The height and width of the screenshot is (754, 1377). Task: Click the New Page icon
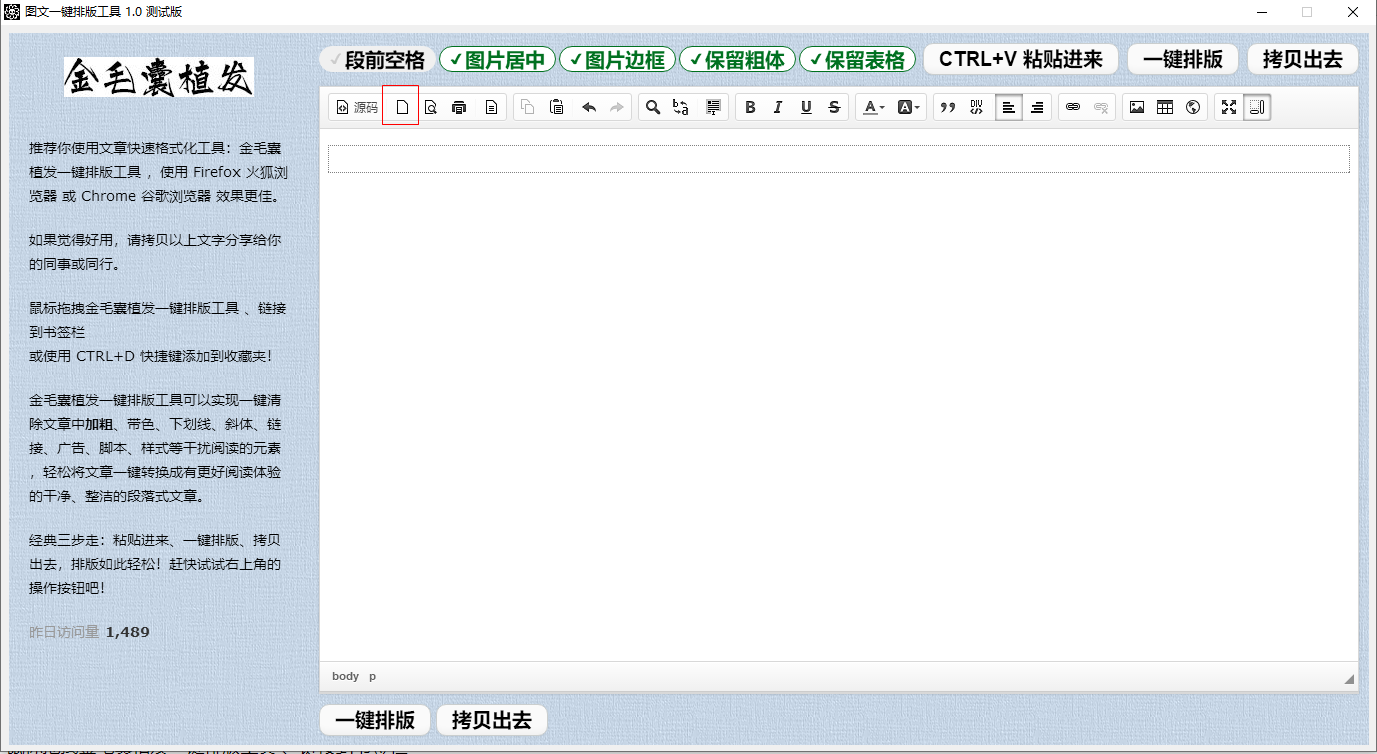(402, 107)
